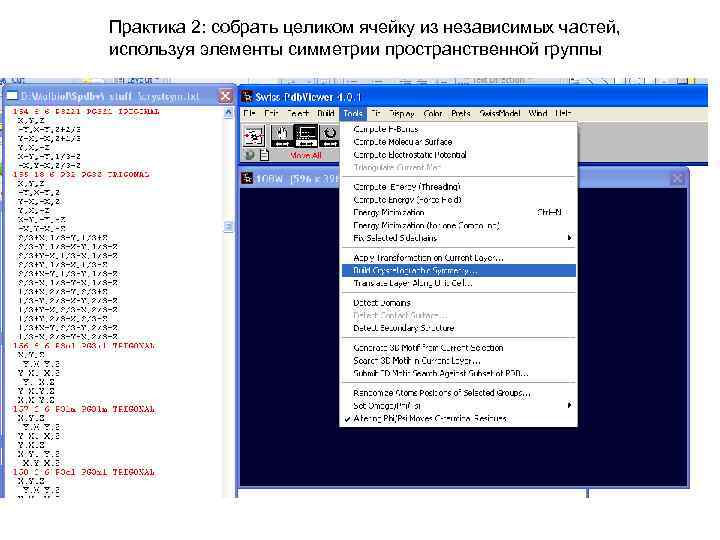The image size is (720, 540).
Task: Choose Generate 3D Motif from Current Selection
Action: 459,348
